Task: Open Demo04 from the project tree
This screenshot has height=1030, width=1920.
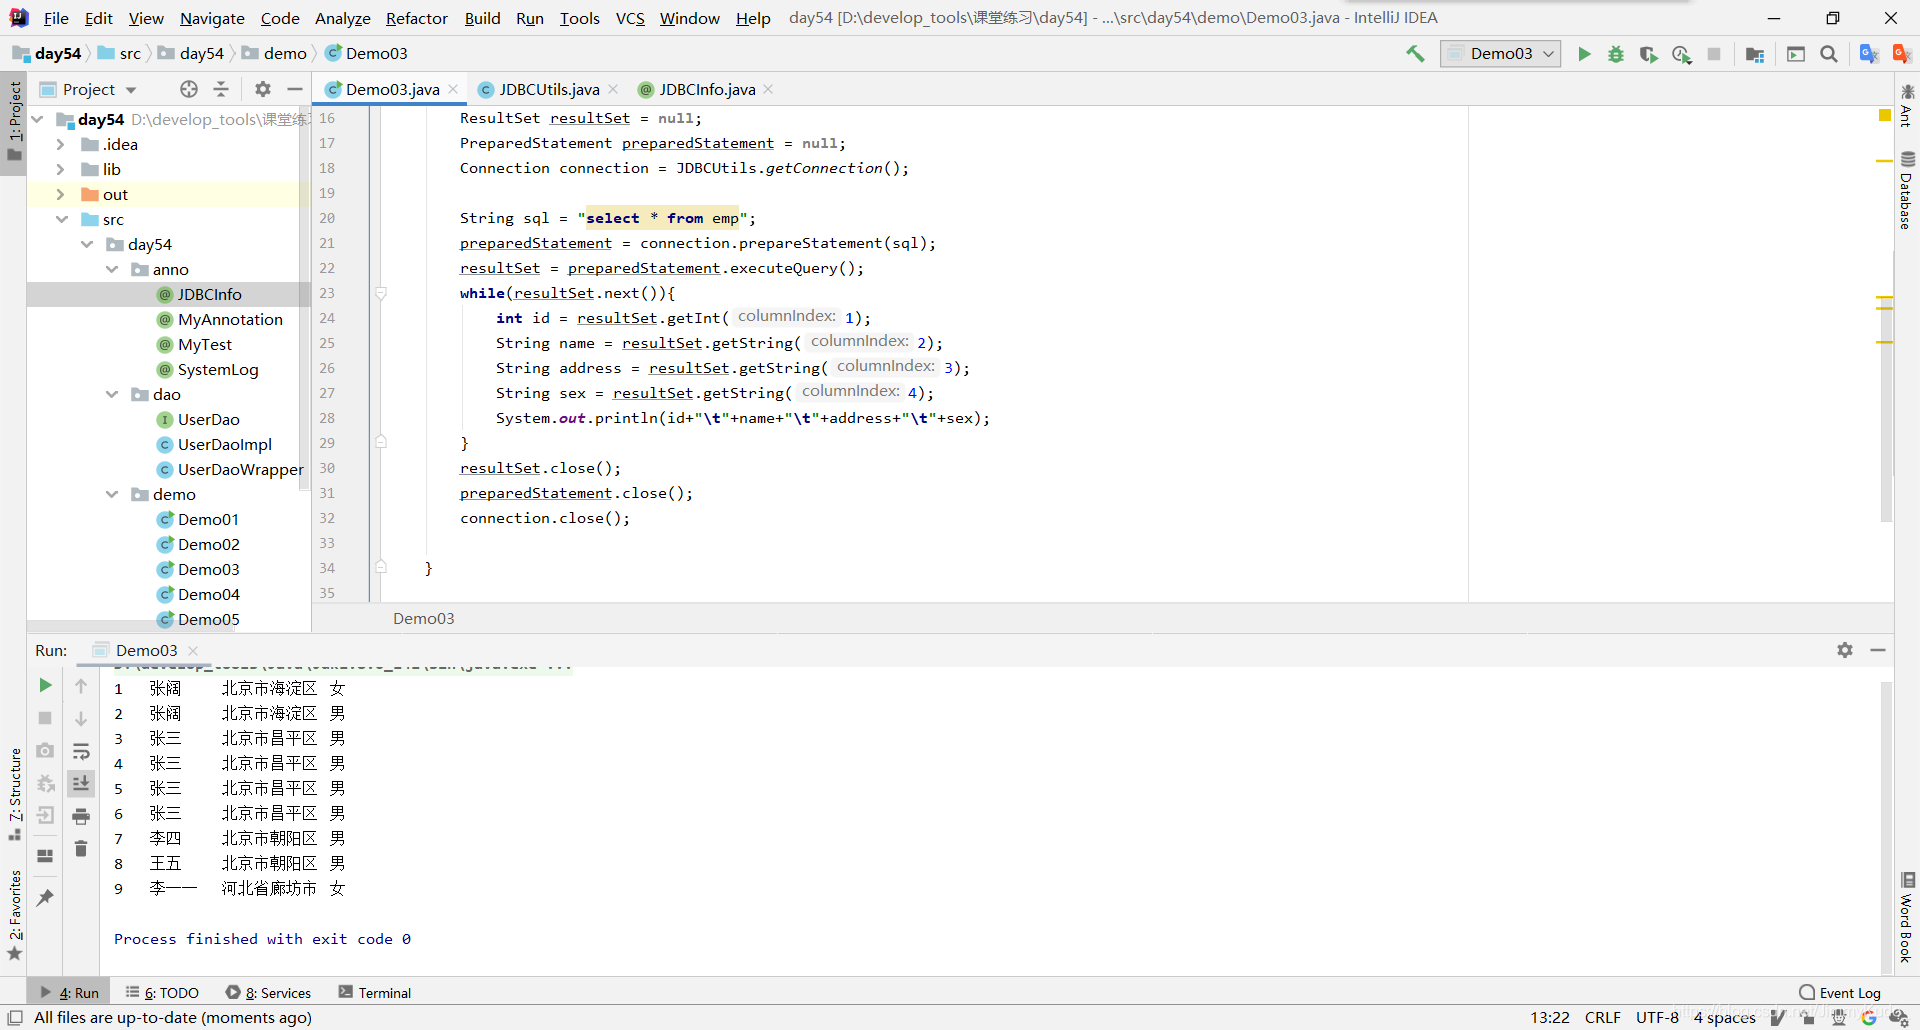Action: (x=208, y=594)
